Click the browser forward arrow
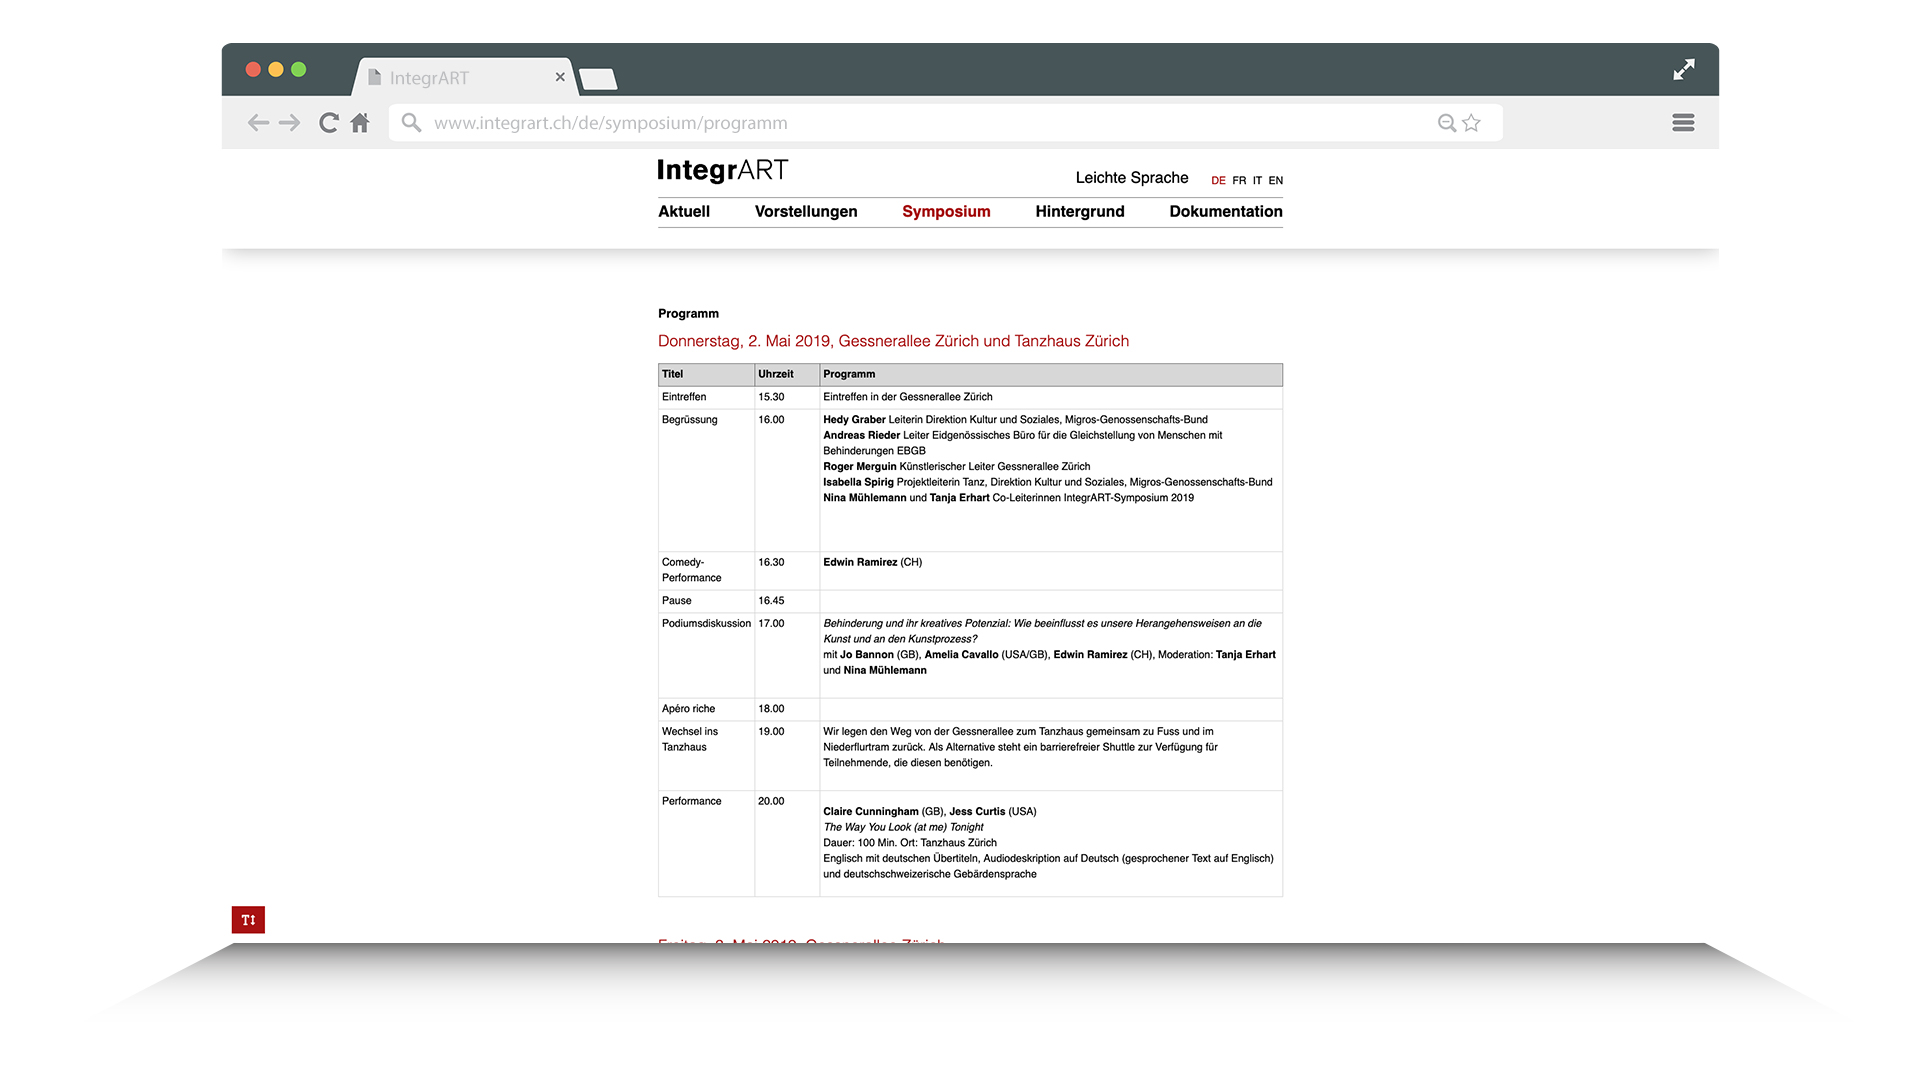The height and width of the screenshot is (1080, 1920). (x=290, y=122)
